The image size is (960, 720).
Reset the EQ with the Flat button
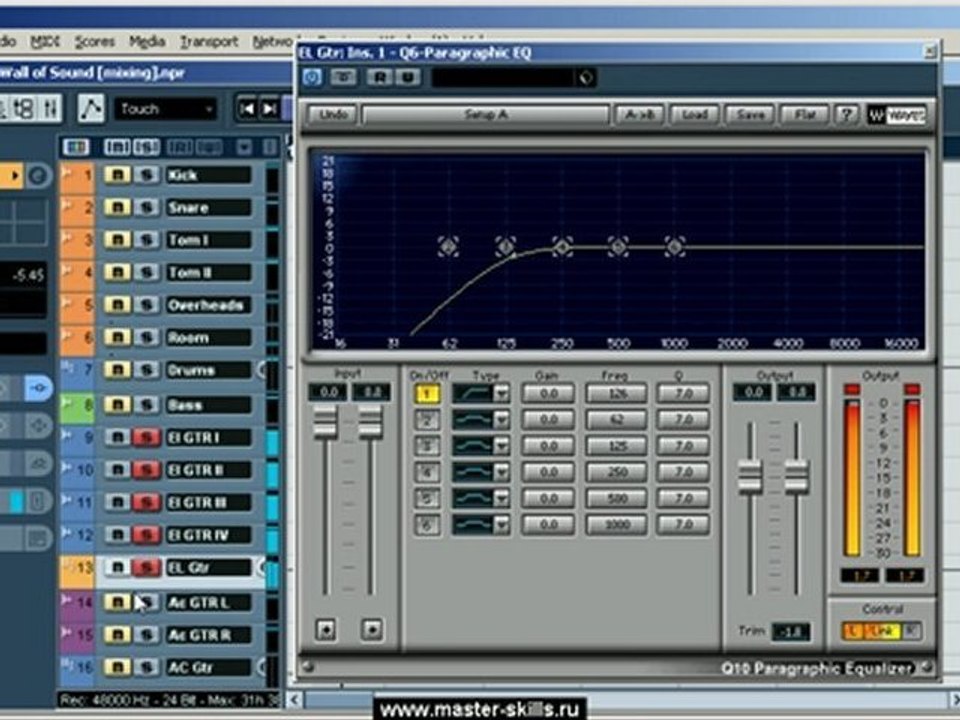click(x=805, y=114)
